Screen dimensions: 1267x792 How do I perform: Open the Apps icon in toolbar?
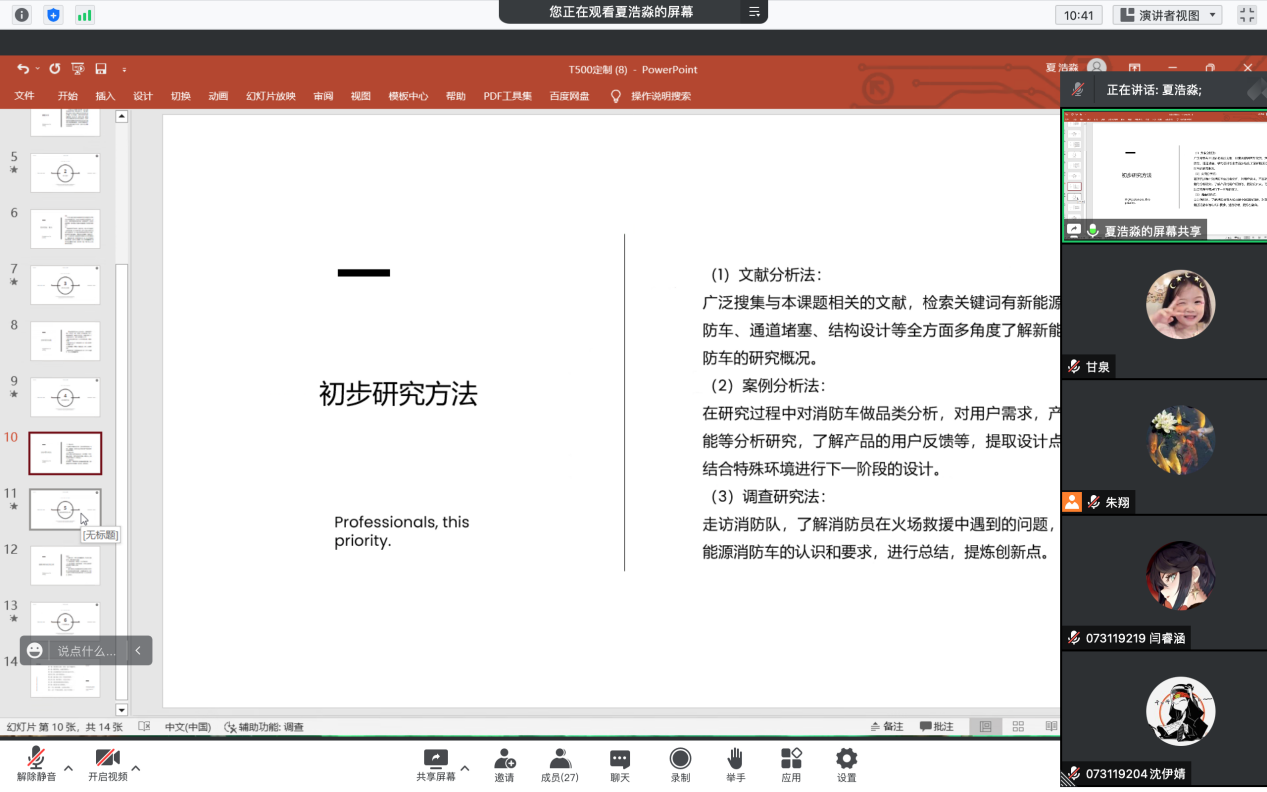pos(791,759)
